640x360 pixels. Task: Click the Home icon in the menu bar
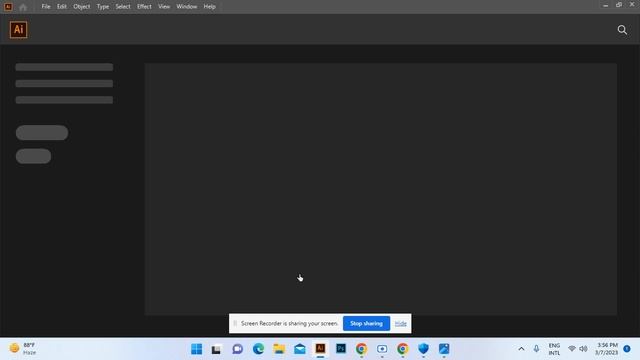23,7
